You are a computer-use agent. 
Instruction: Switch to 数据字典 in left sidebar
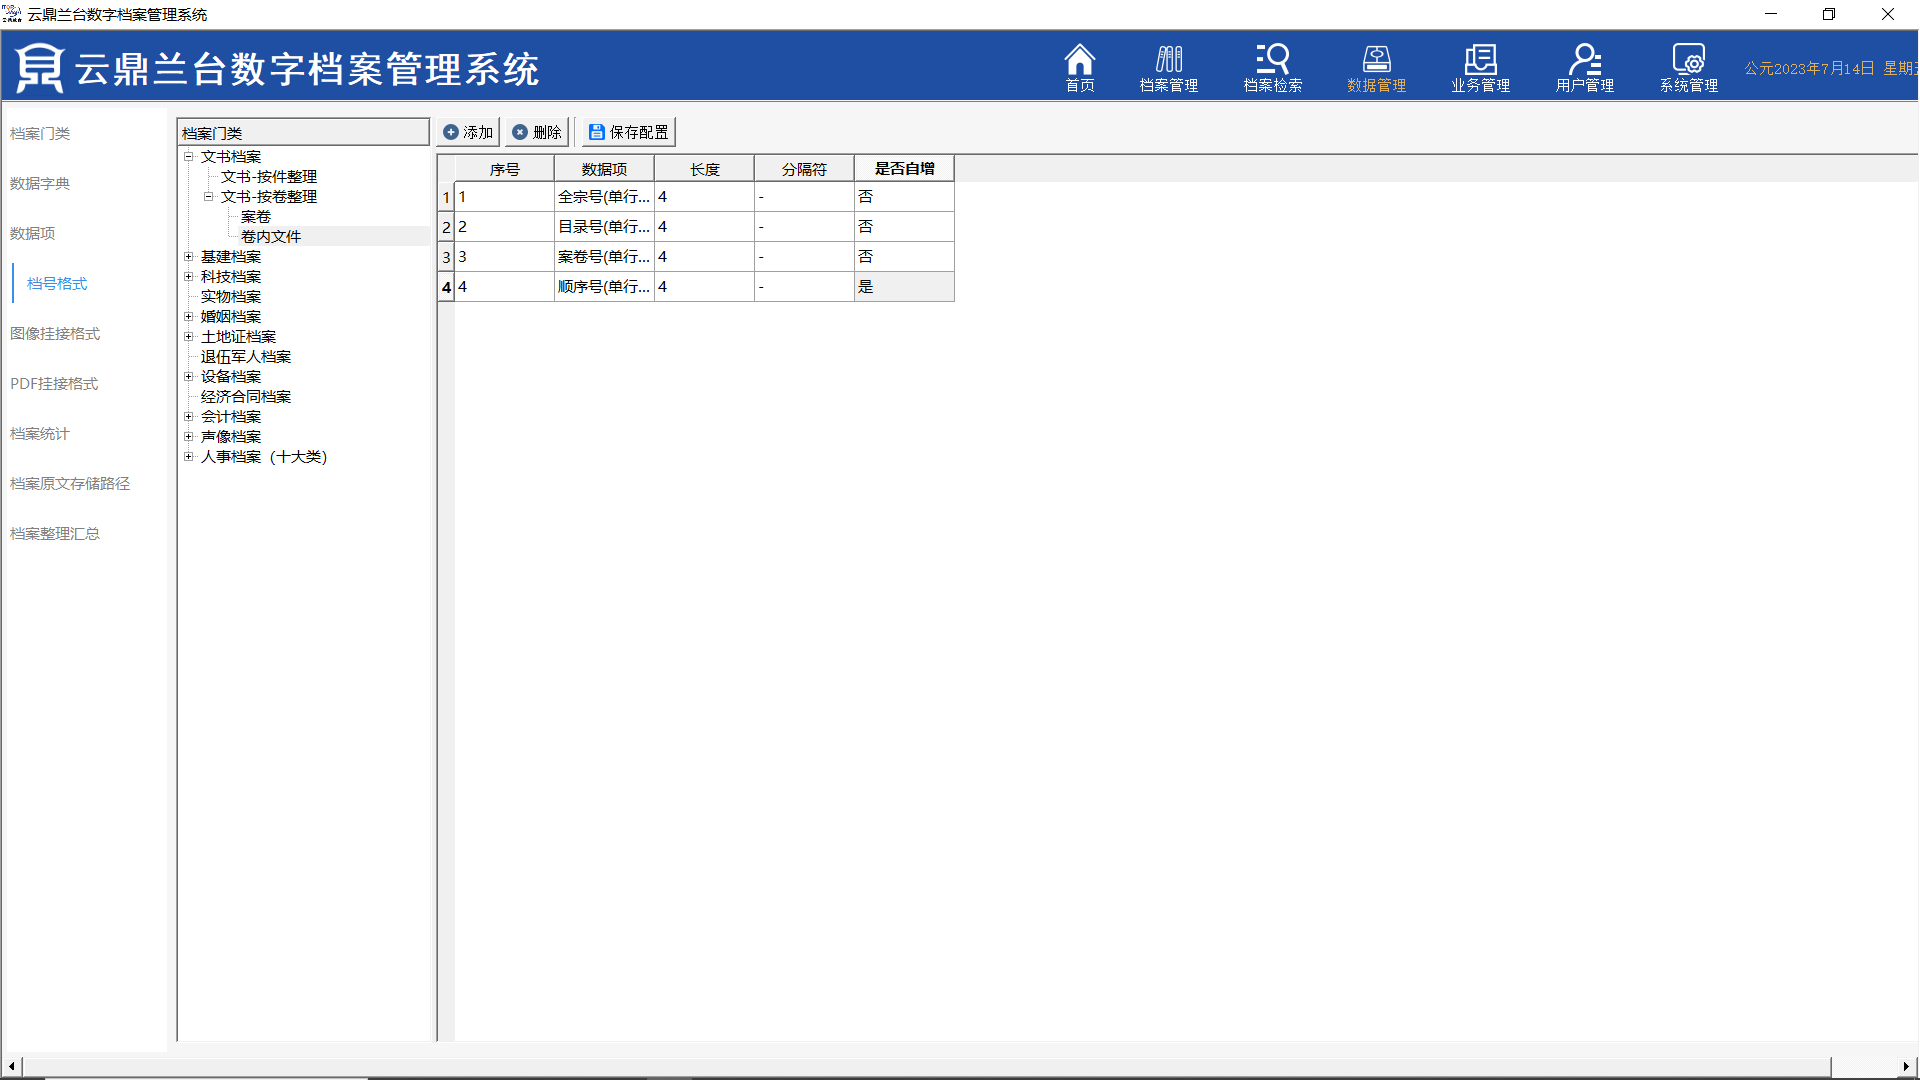tap(40, 183)
